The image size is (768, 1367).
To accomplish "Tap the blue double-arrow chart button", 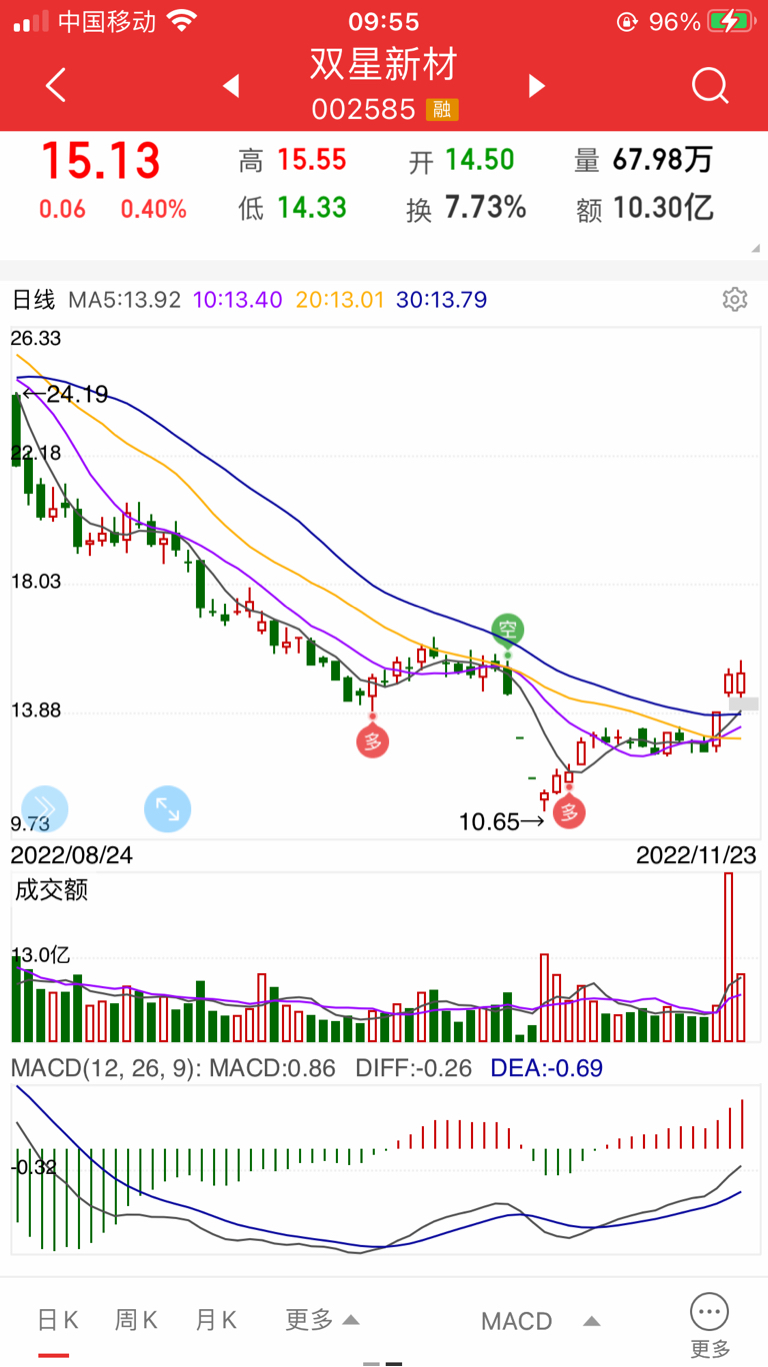I will (44, 809).
